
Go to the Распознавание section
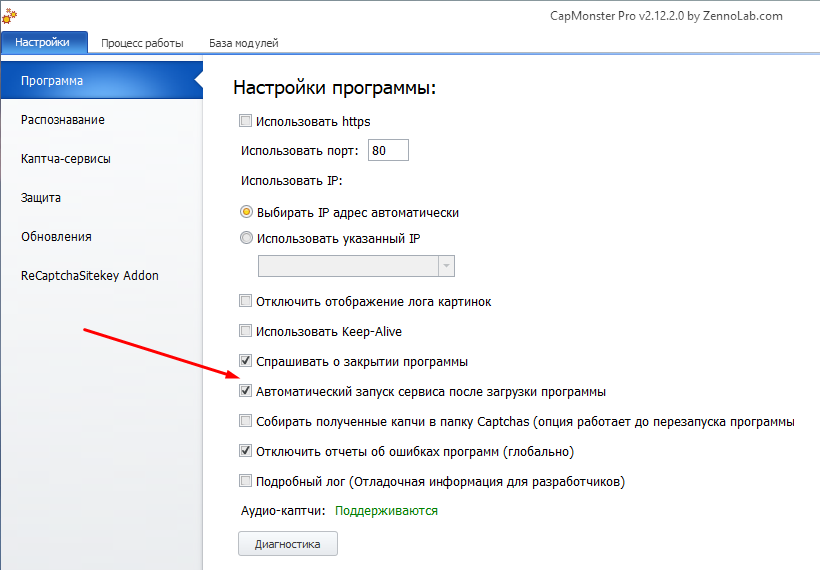coord(63,120)
